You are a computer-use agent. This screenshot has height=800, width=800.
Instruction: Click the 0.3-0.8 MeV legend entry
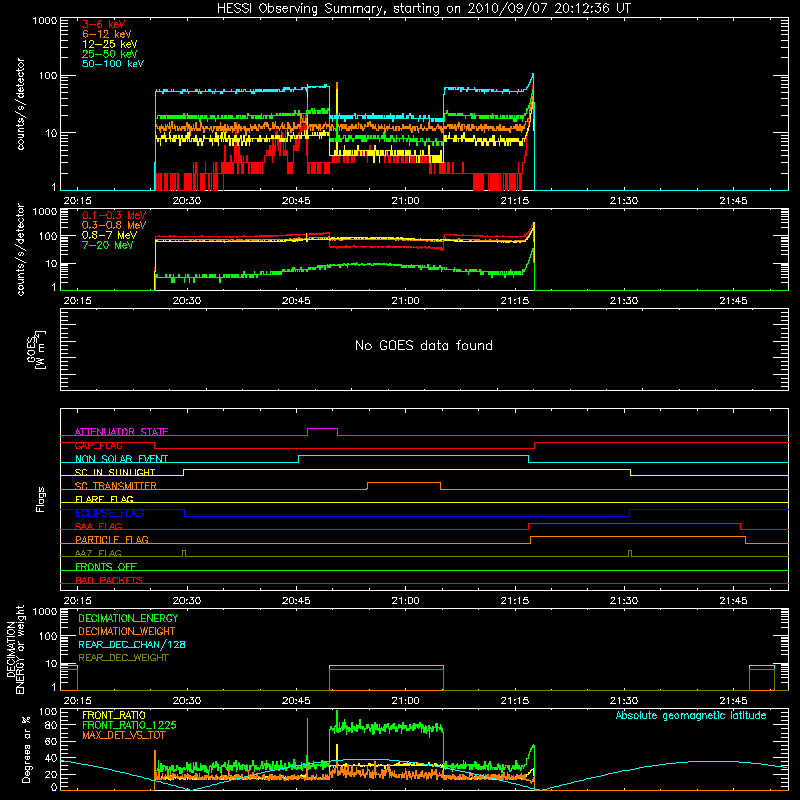pyautogui.click(x=114, y=225)
